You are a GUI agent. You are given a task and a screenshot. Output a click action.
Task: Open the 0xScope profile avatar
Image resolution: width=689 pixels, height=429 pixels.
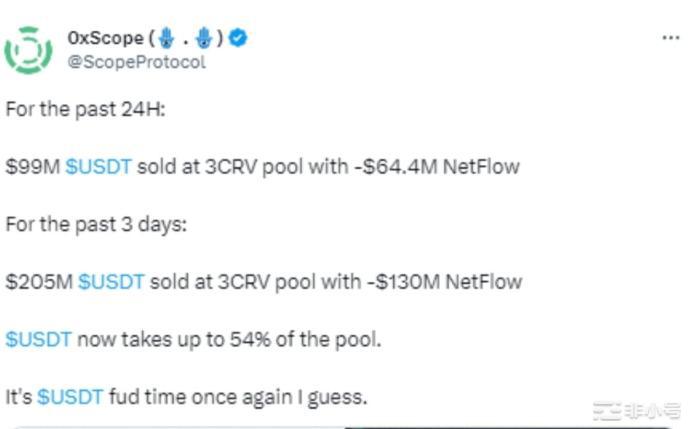pyautogui.click(x=28, y=50)
